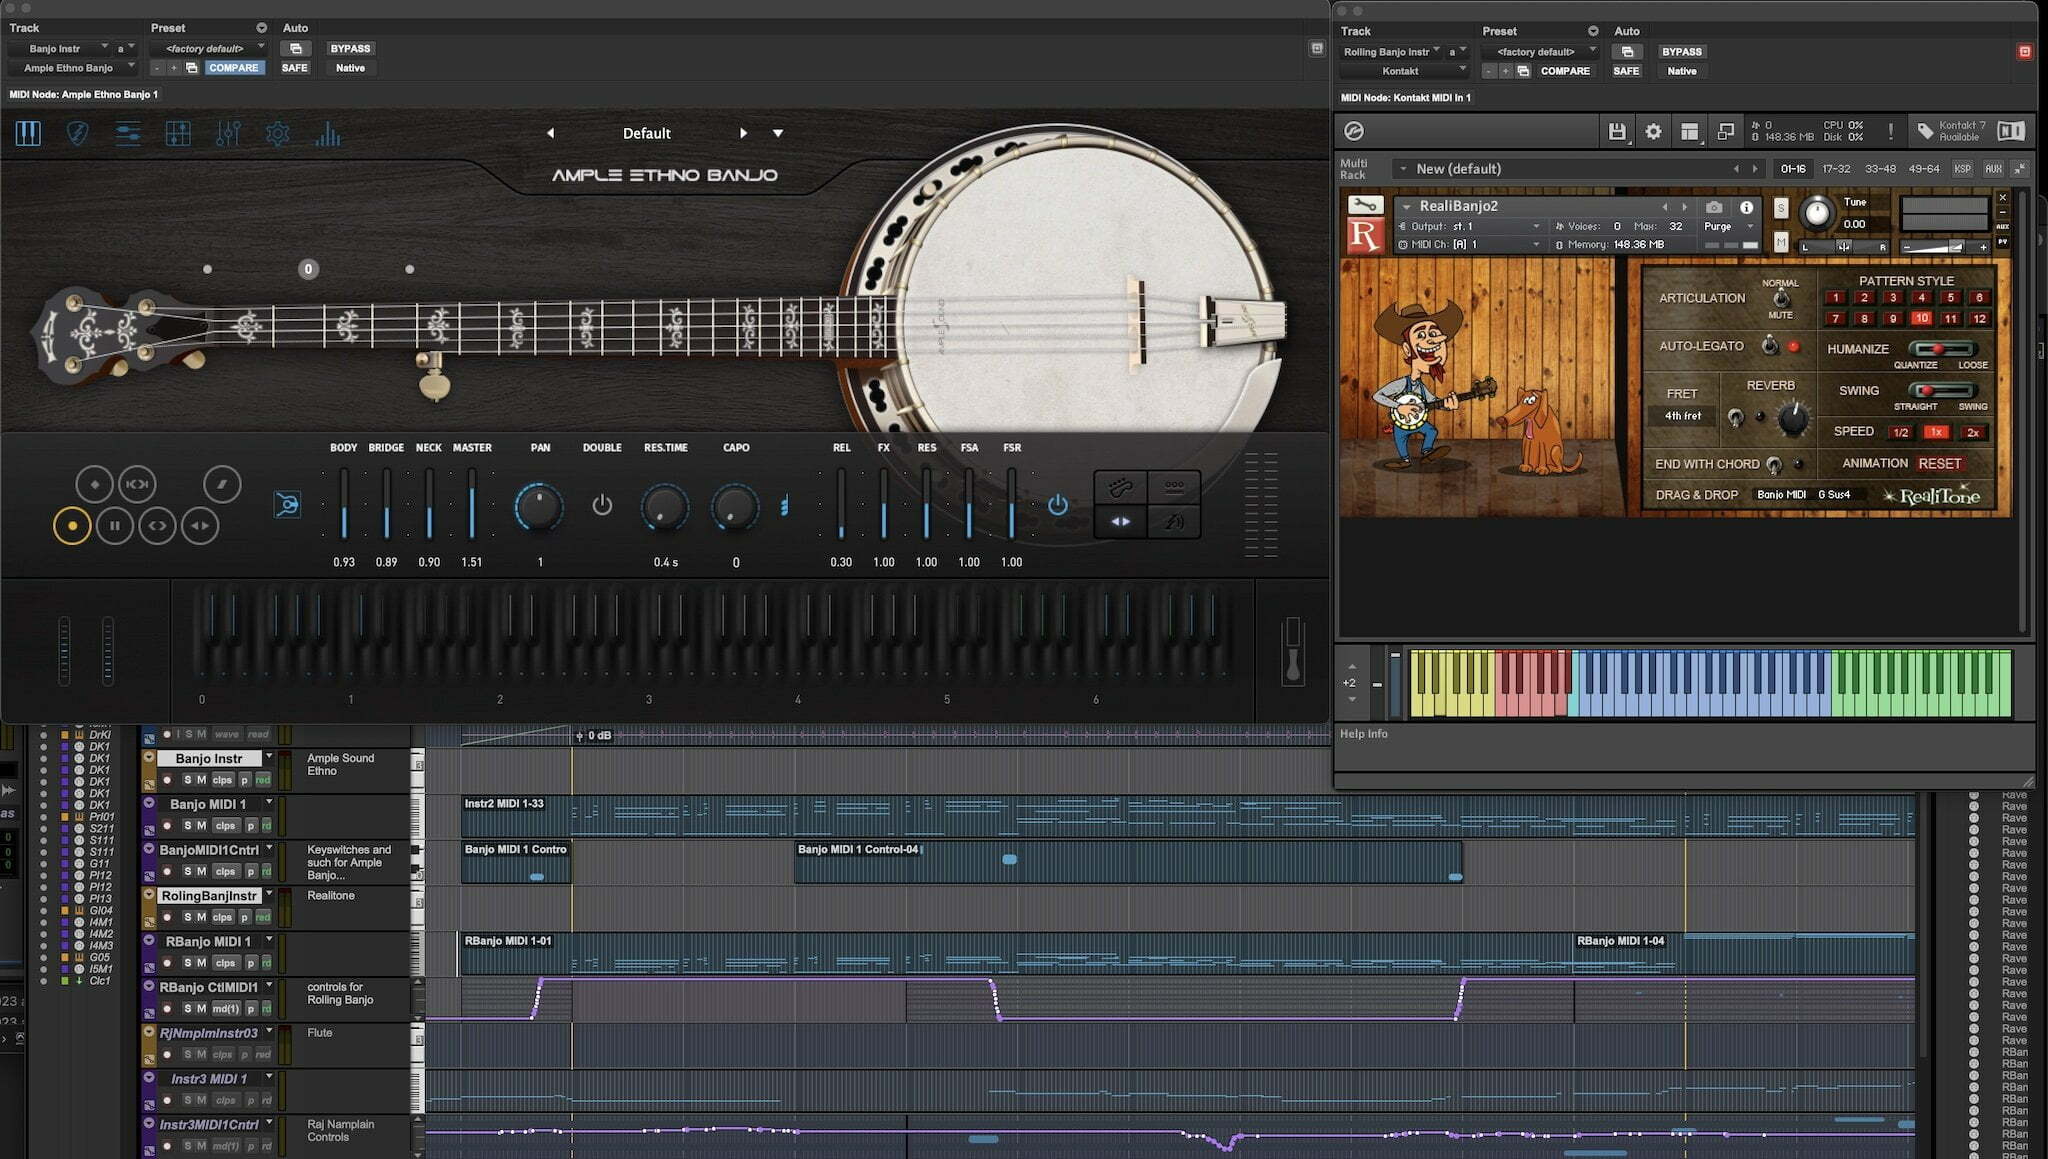Adjust the HUMANIZE quantize-loose slider
This screenshot has height=1159, width=2048.
(x=1942, y=349)
